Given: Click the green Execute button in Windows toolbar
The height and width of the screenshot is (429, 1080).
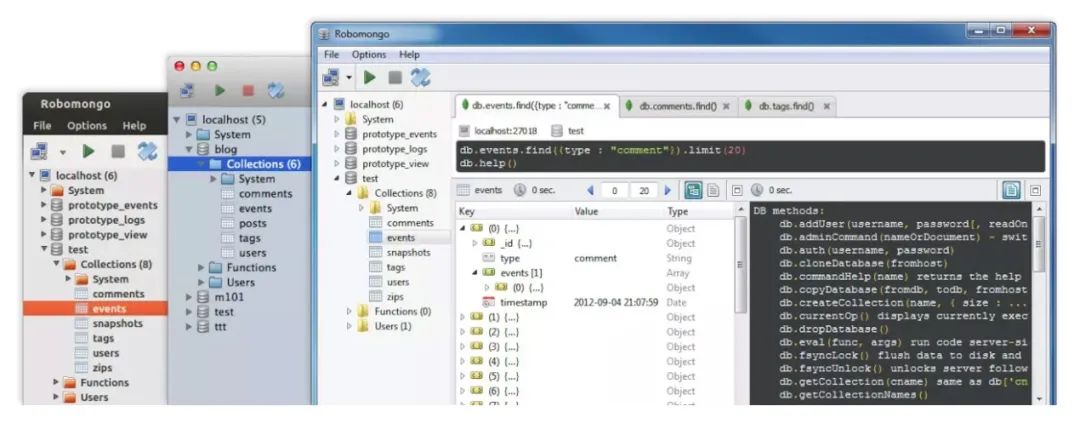Looking at the screenshot, I should point(370,77).
